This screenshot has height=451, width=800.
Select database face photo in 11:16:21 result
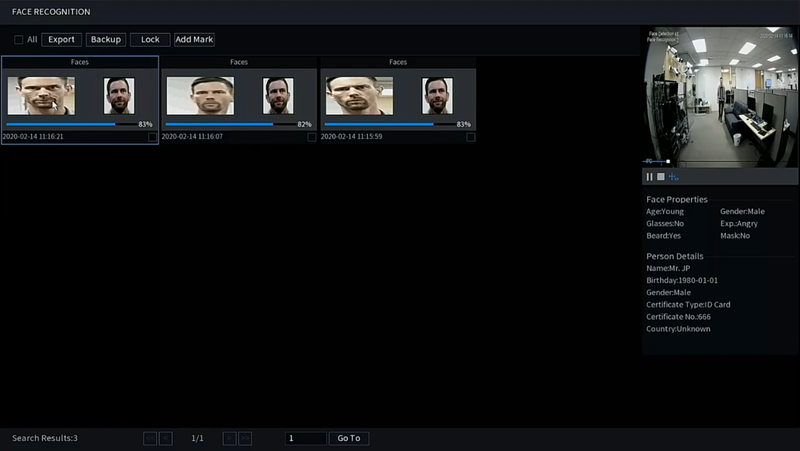[x=119, y=95]
